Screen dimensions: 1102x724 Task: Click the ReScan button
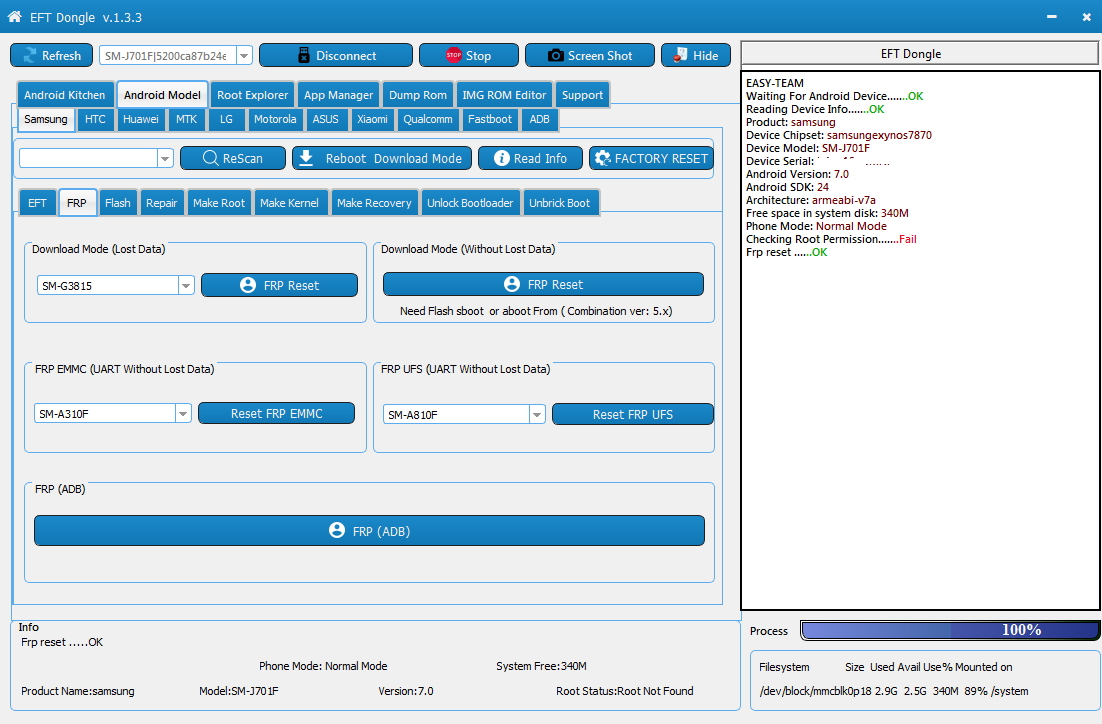pos(233,158)
